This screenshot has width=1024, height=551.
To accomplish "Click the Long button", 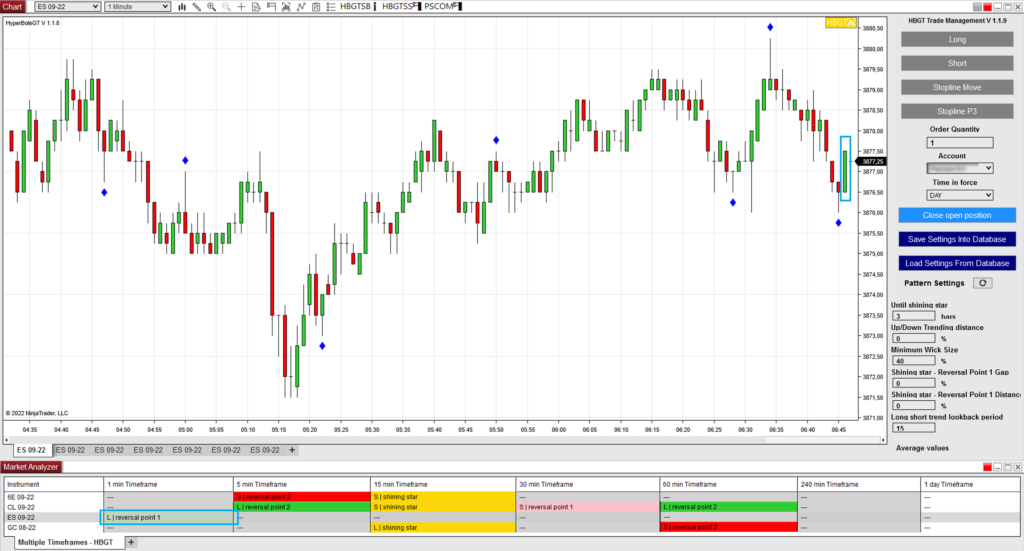I will 957,39.
